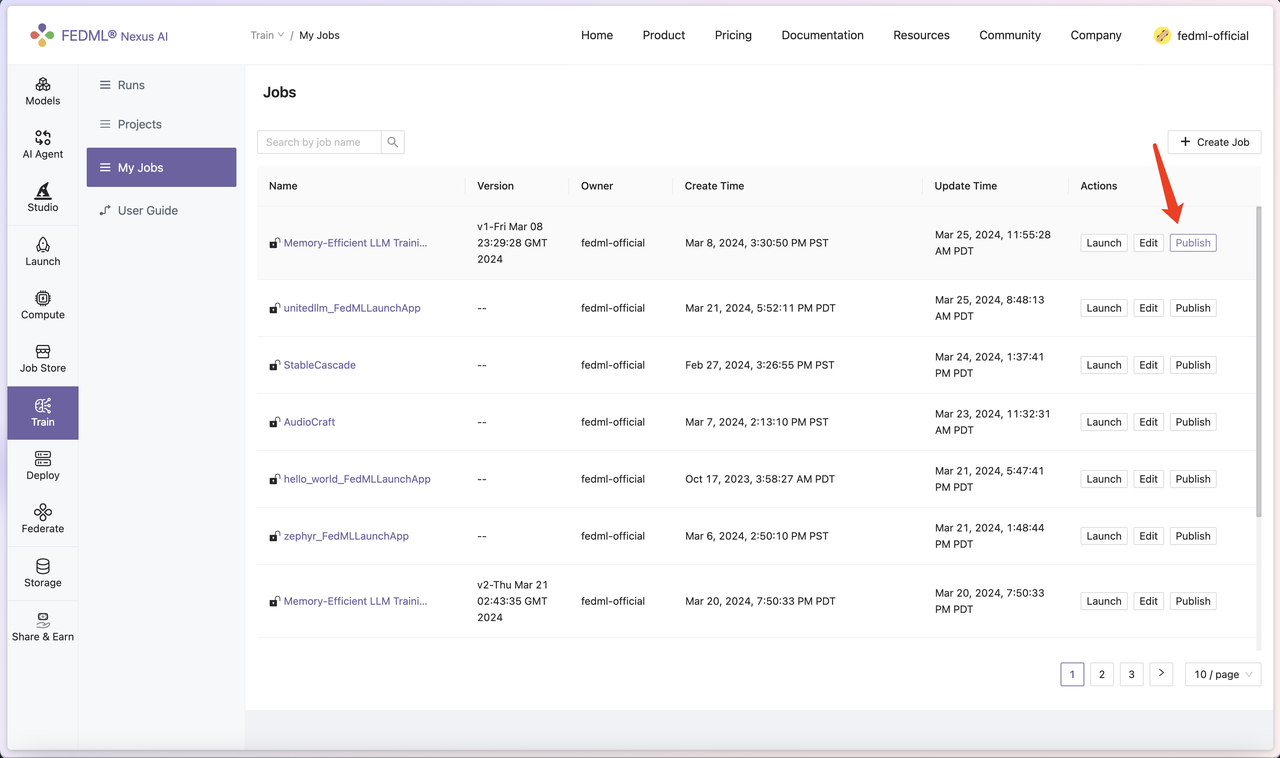1280x758 pixels.
Task: Go to next page arrow
Action: pos(1161,674)
